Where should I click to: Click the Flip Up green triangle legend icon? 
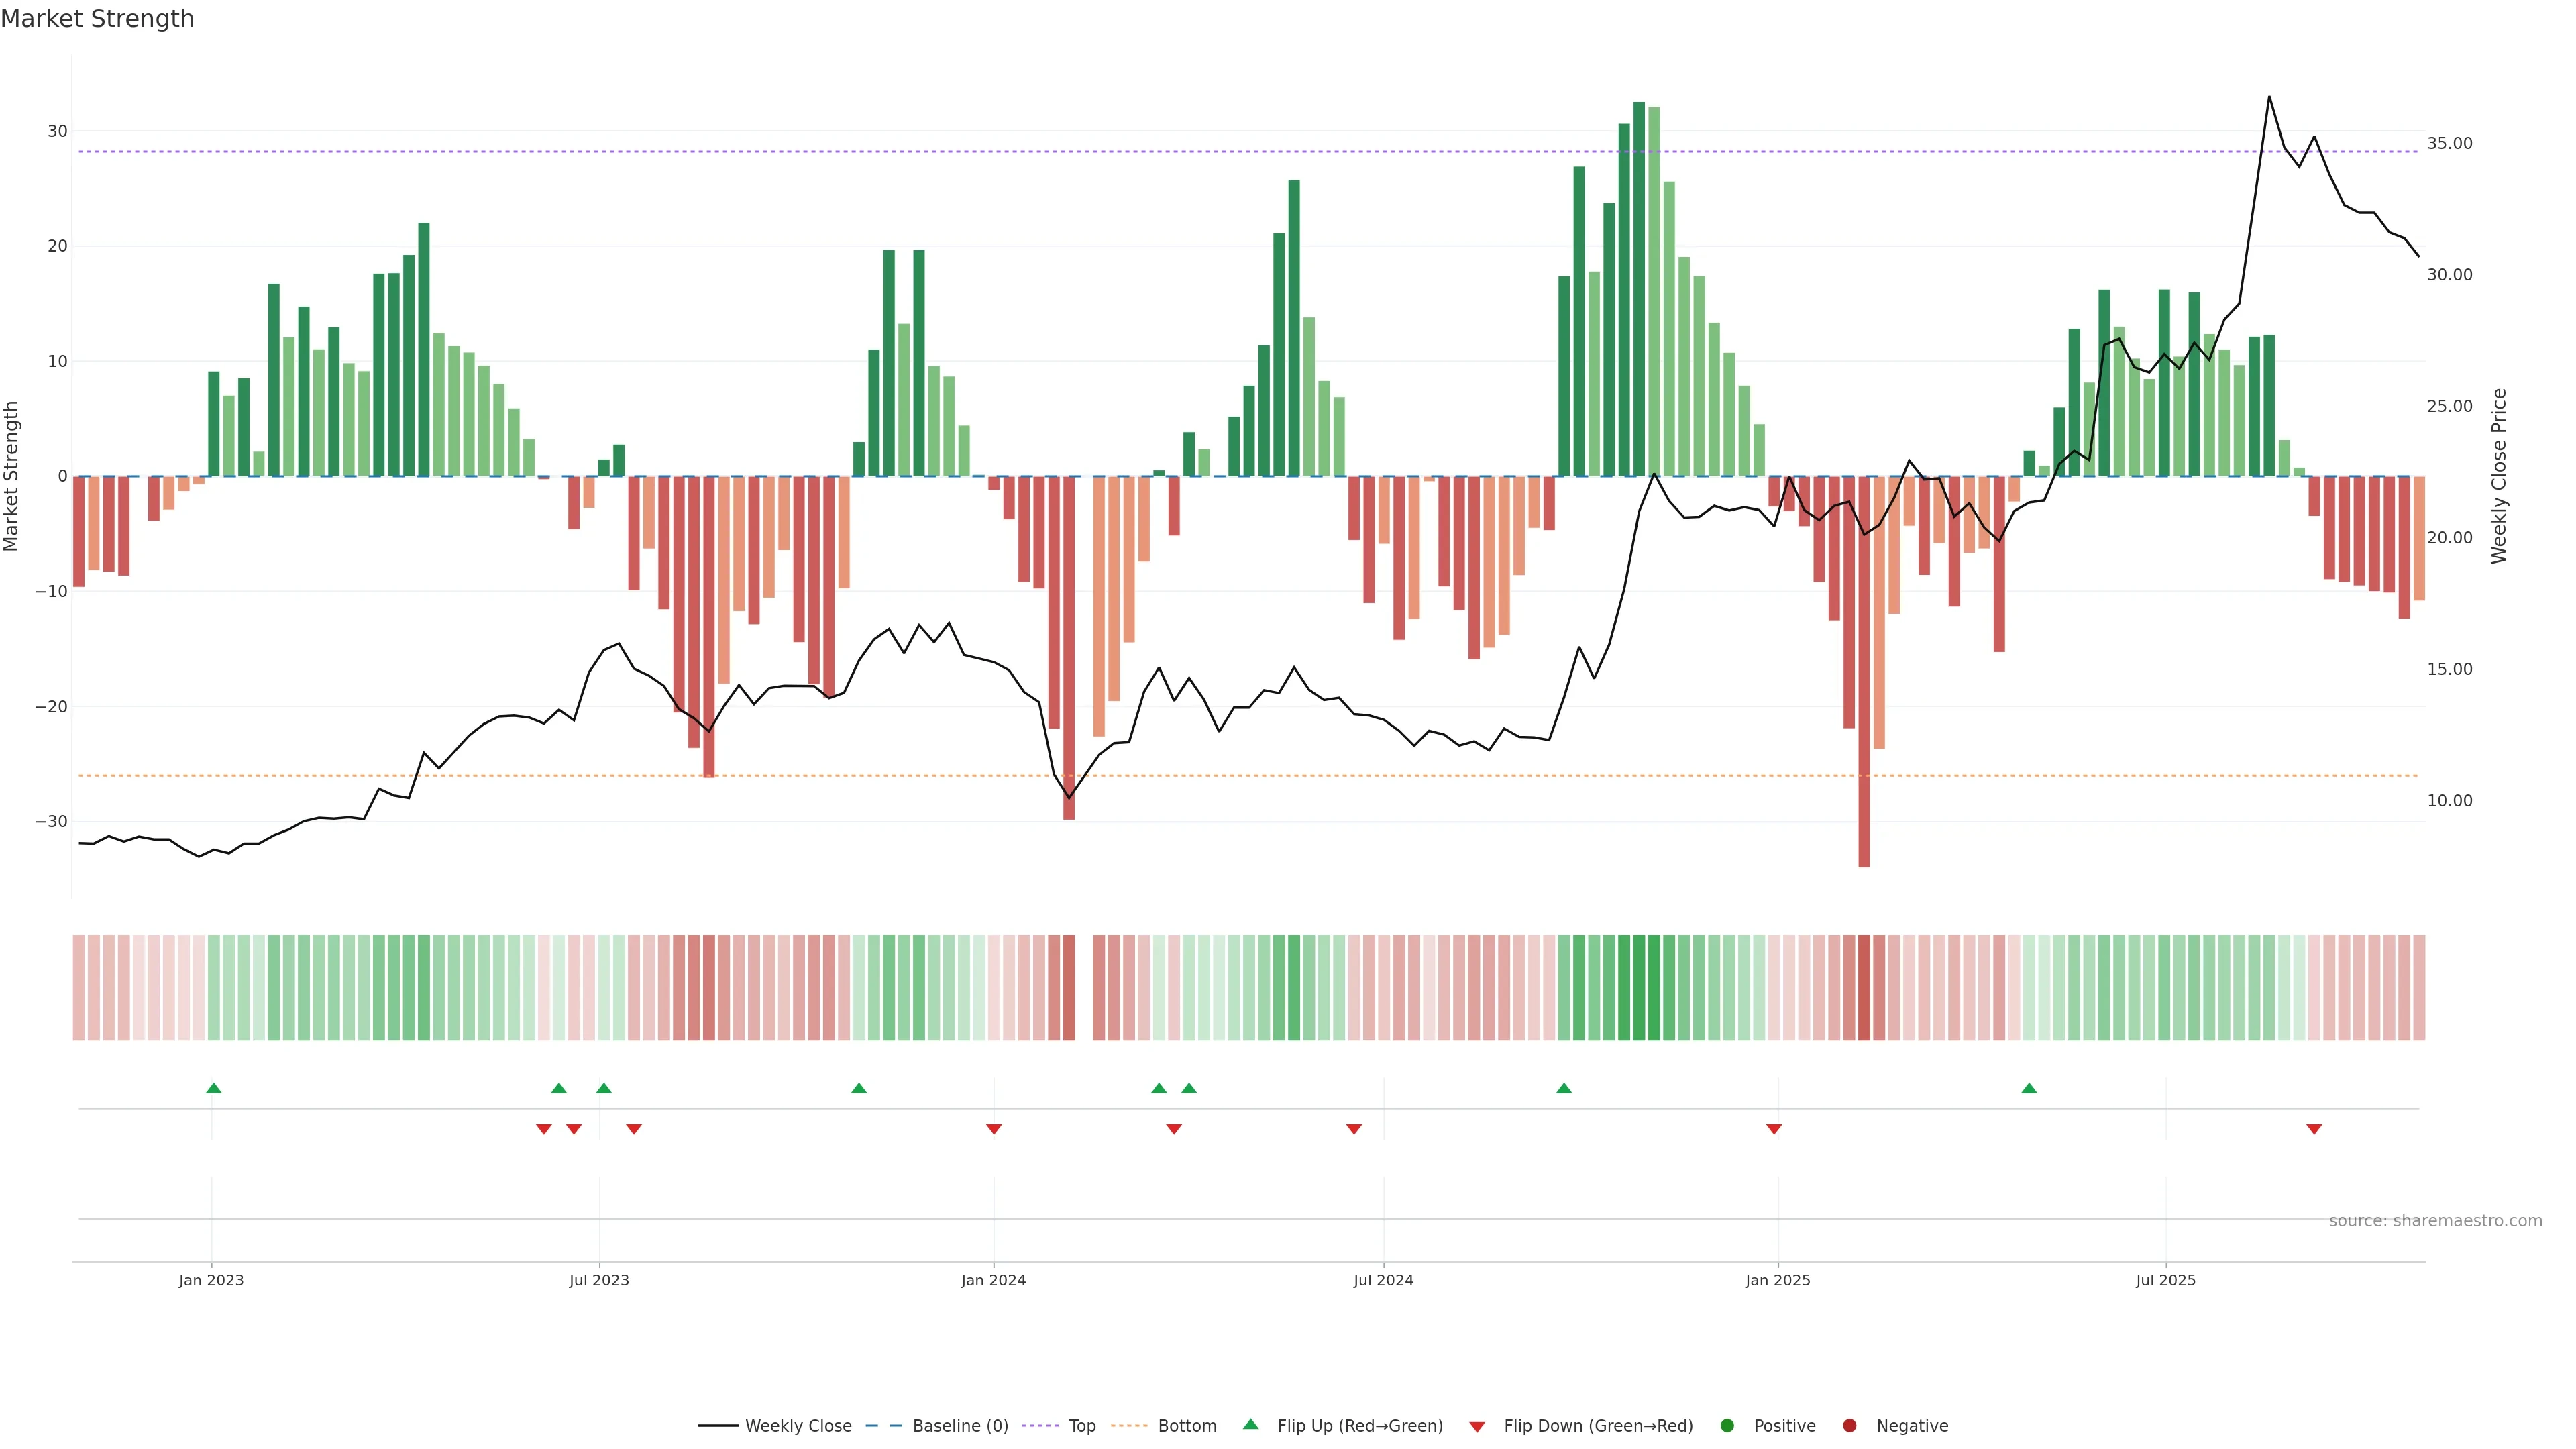(x=1250, y=1424)
